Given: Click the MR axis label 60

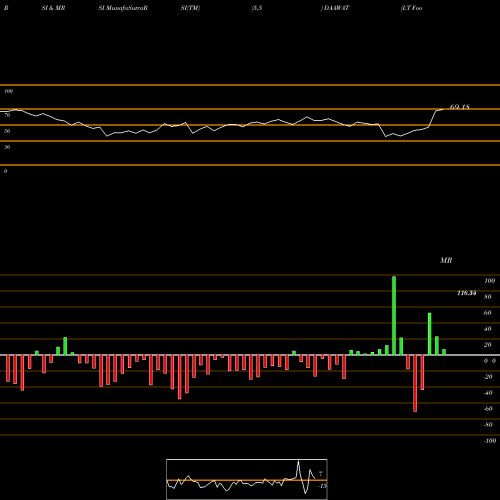Looking at the screenshot, I should tap(488, 313).
